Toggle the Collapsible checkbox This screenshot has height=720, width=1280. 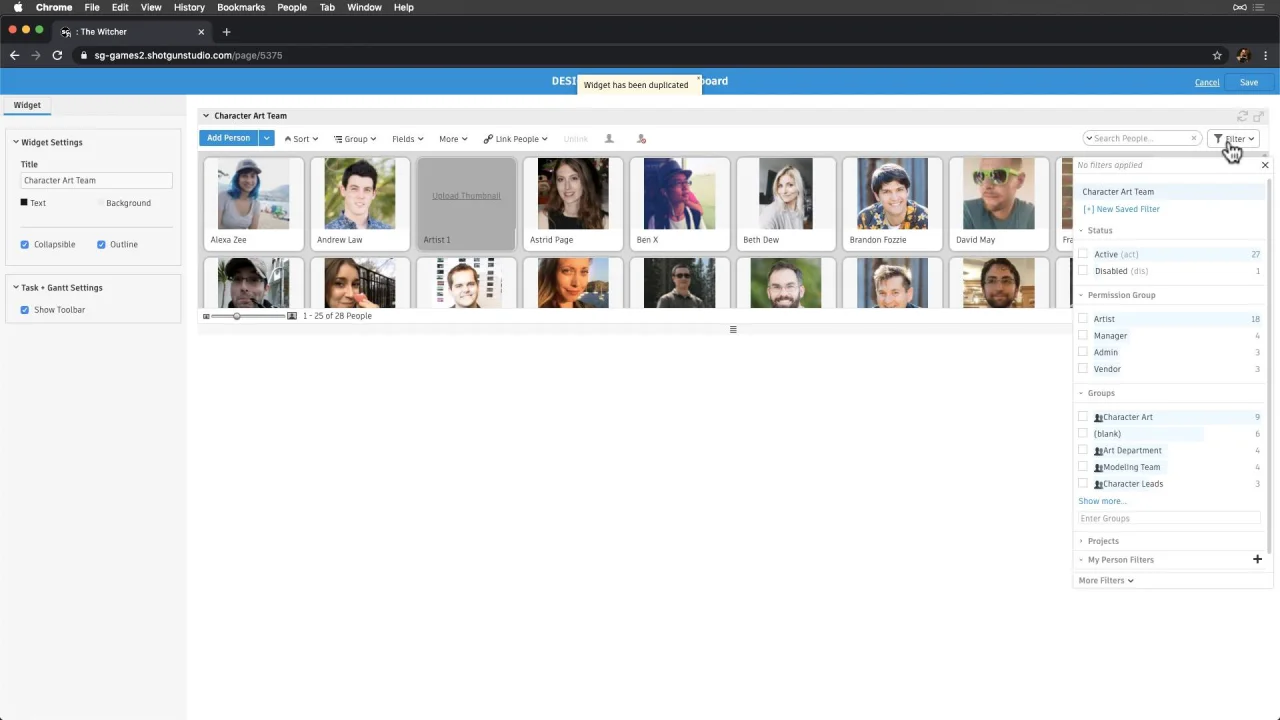click(25, 244)
